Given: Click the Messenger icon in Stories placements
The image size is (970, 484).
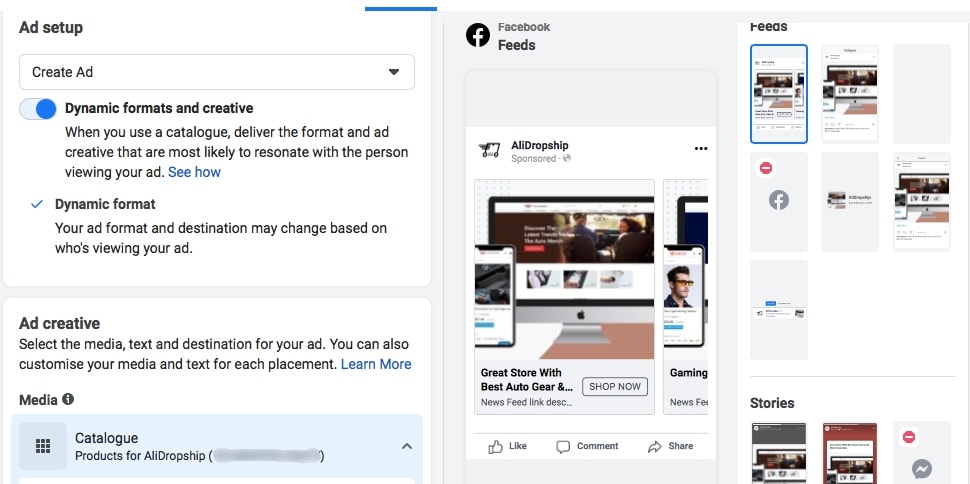Looking at the screenshot, I should pyautogui.click(x=923, y=468).
